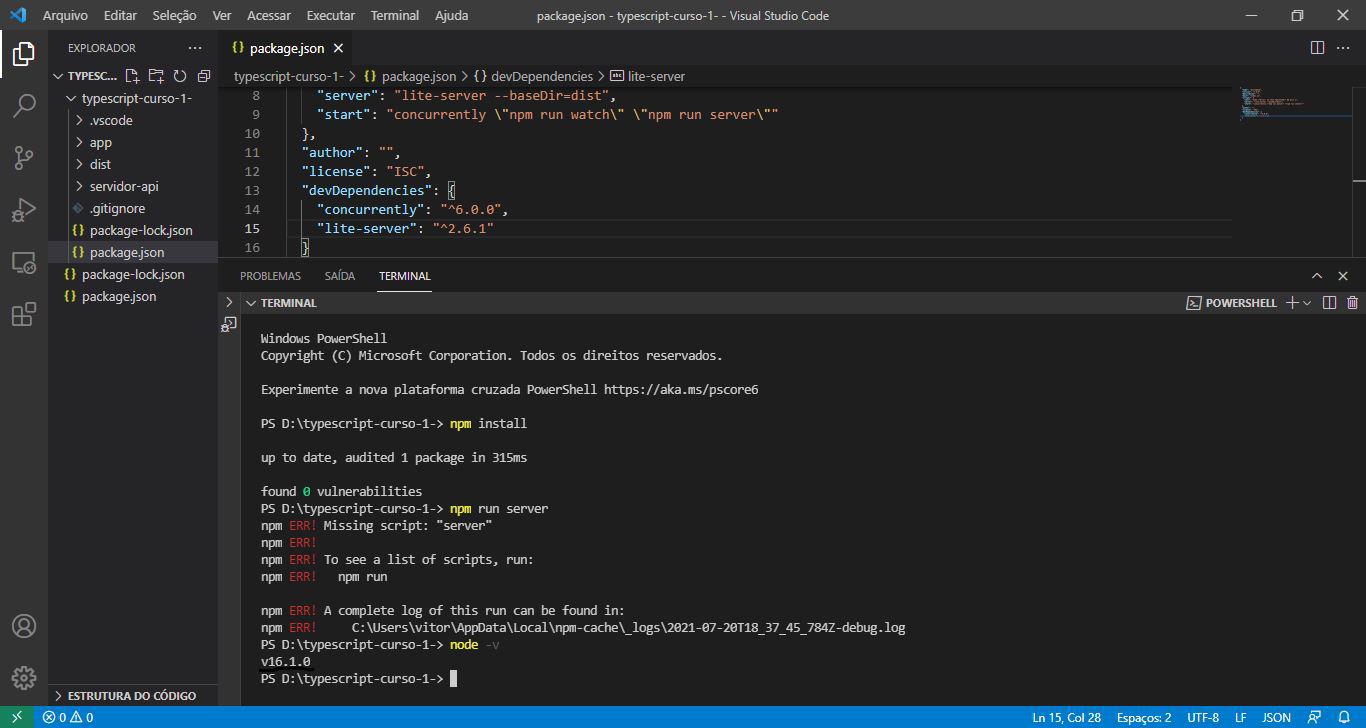This screenshot has height=728, width=1366.
Task: Open .gitignore file in explorer
Action: click(x=117, y=208)
